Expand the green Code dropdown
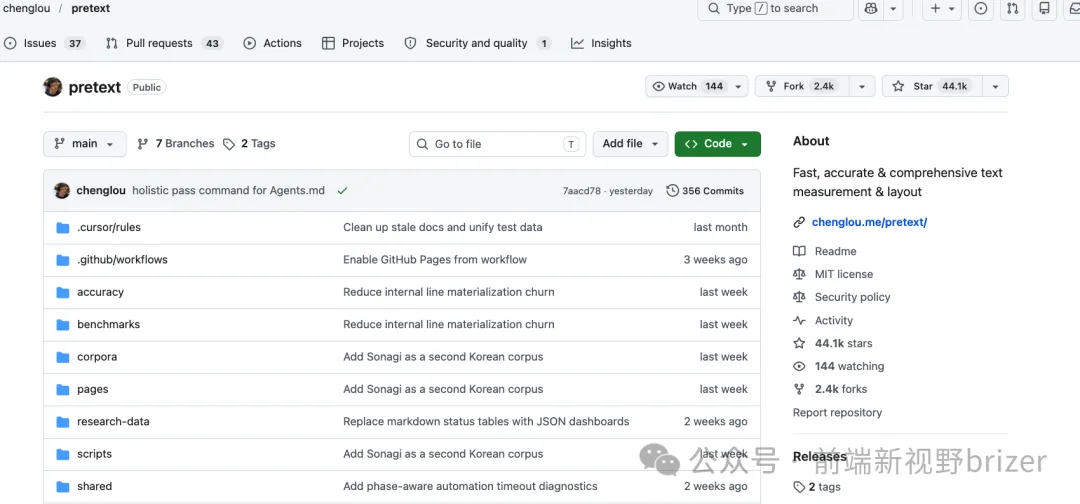Screen dimensions: 1080x504 pyautogui.click(x=717, y=144)
